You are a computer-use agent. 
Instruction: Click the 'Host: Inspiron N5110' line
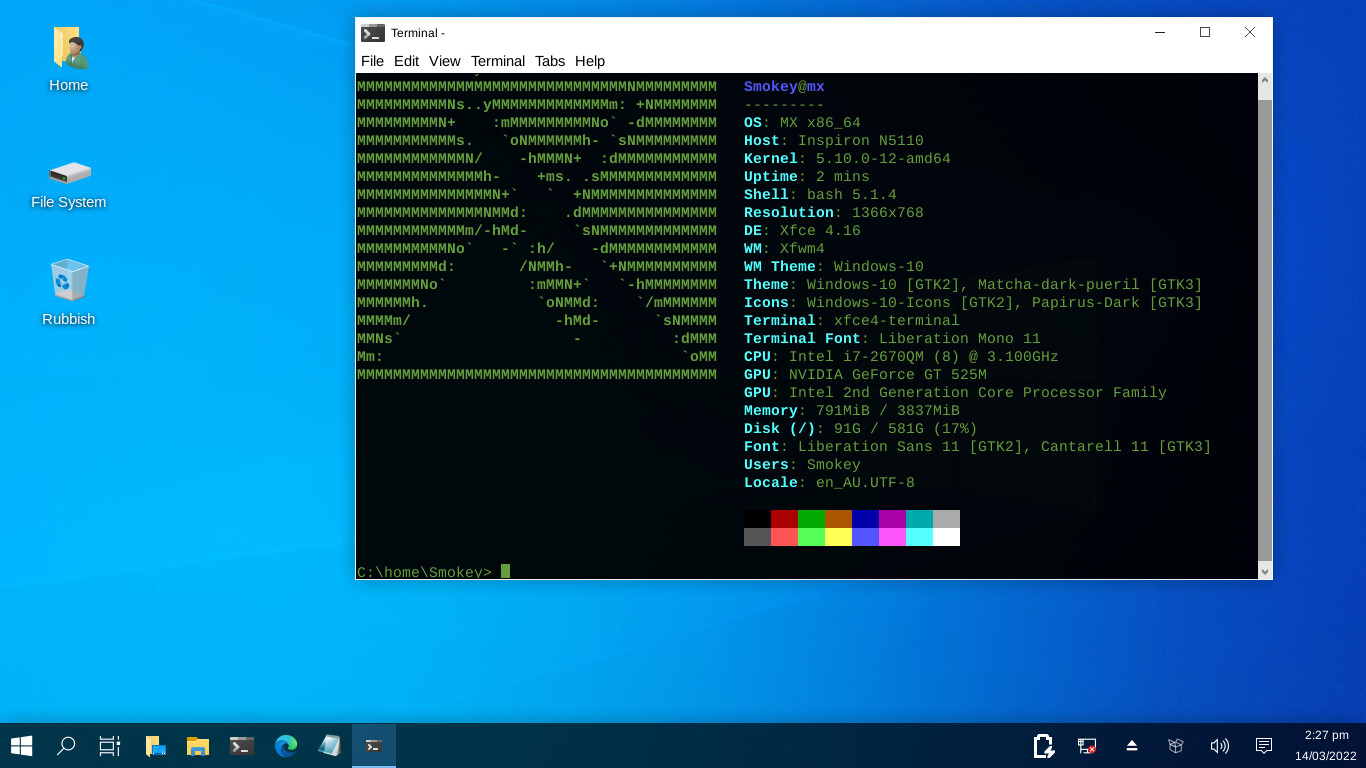click(x=834, y=141)
